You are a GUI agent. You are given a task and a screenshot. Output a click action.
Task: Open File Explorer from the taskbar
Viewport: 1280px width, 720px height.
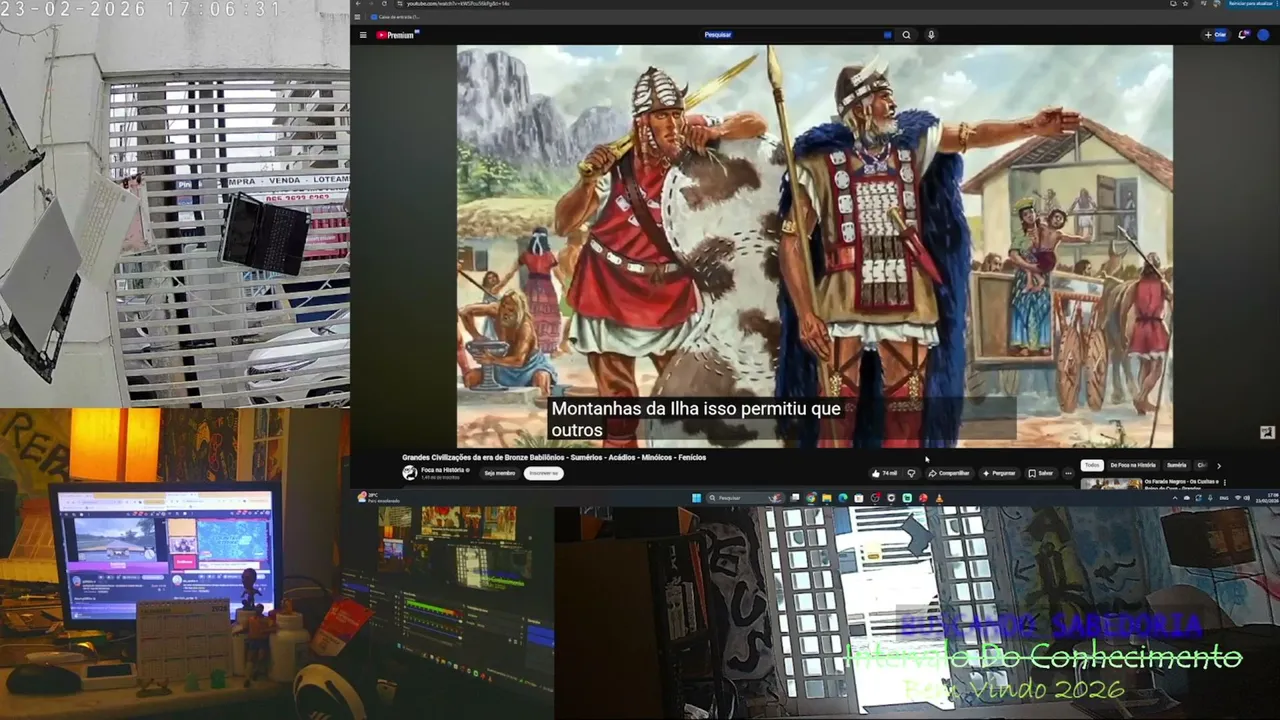tap(827, 498)
